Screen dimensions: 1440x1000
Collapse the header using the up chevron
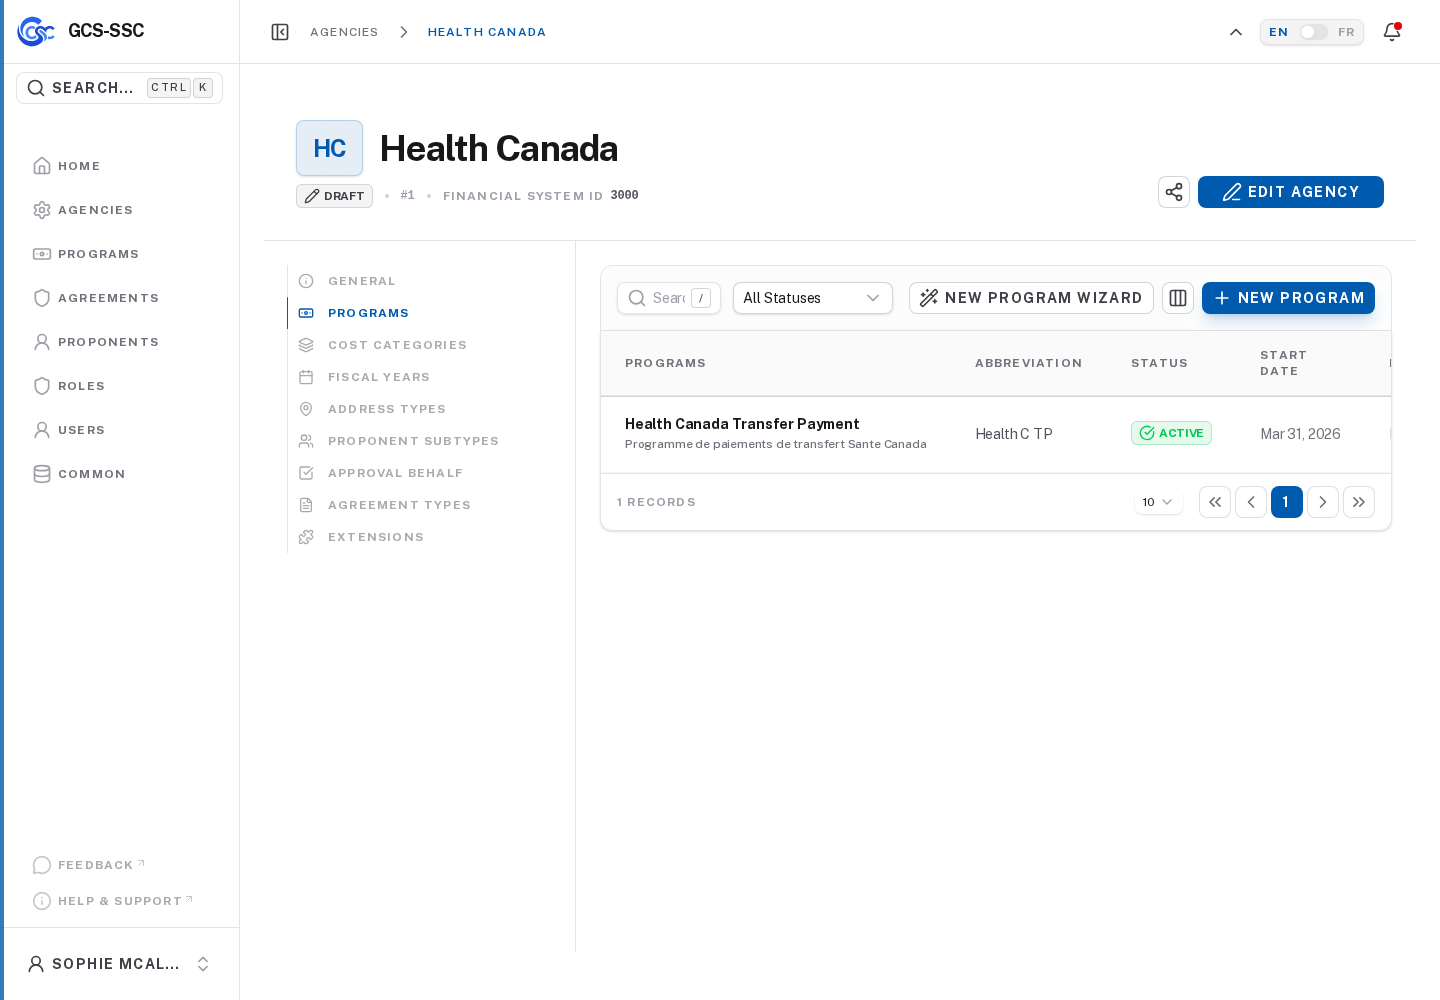click(1236, 32)
